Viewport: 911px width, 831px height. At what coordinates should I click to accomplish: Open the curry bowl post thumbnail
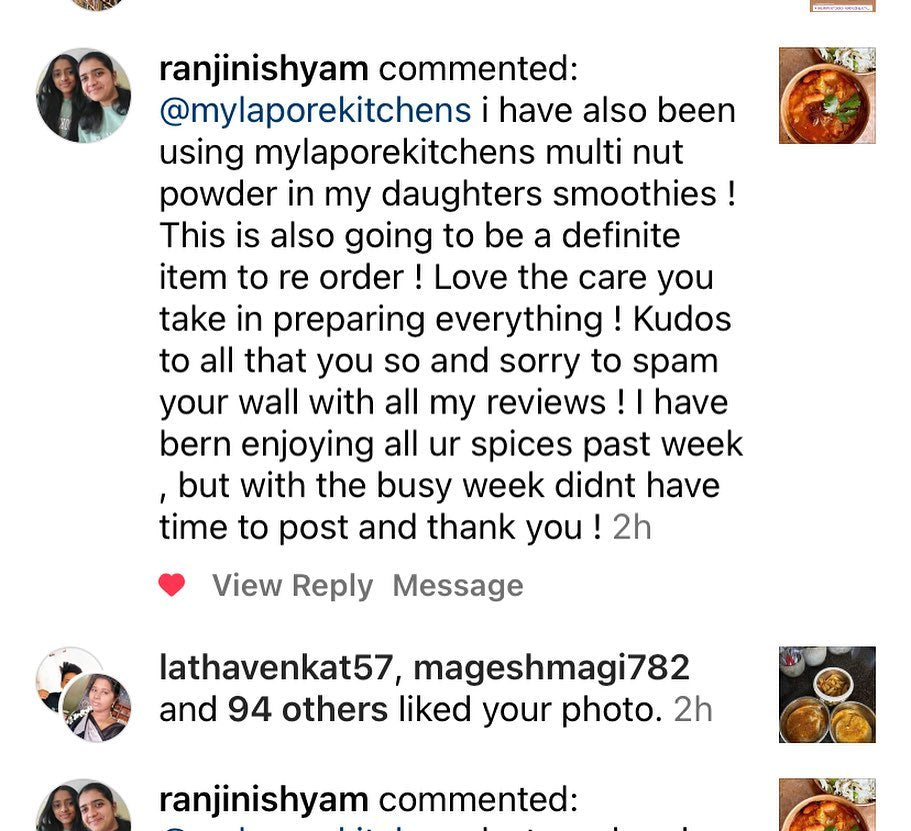tap(827, 95)
